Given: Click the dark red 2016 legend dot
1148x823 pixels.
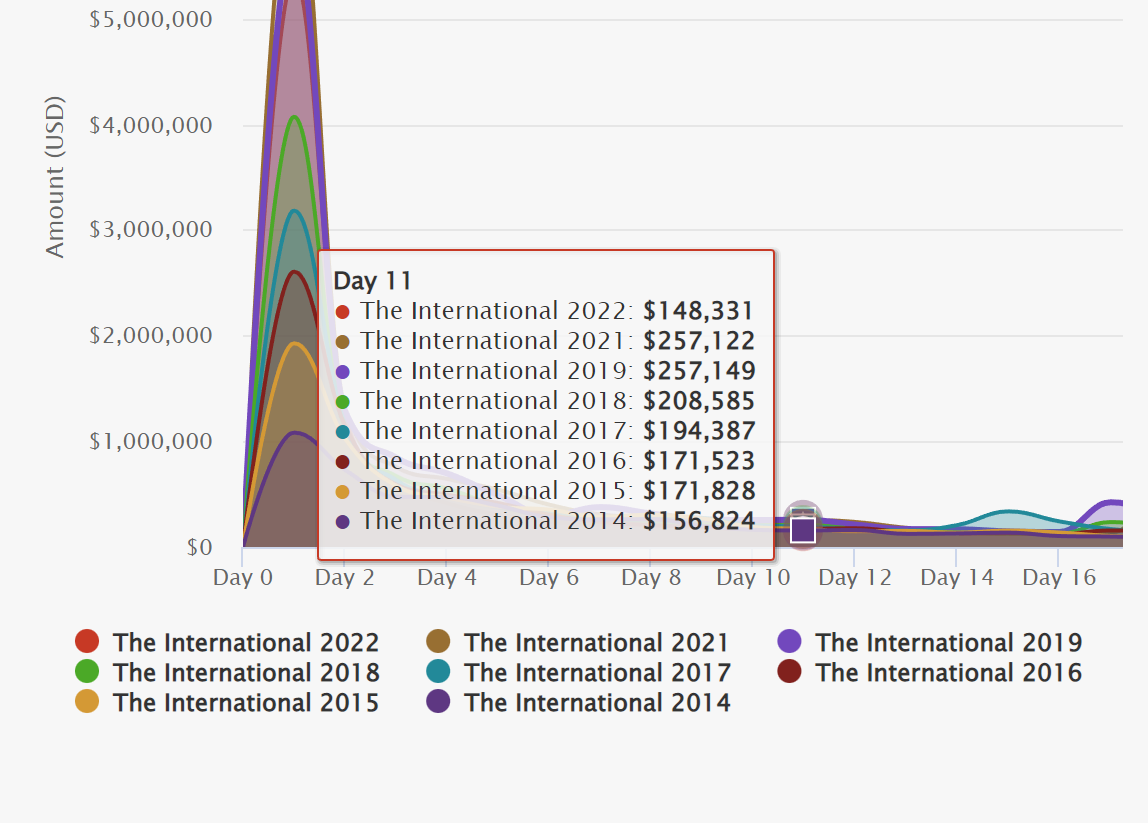Looking at the screenshot, I should (789, 671).
